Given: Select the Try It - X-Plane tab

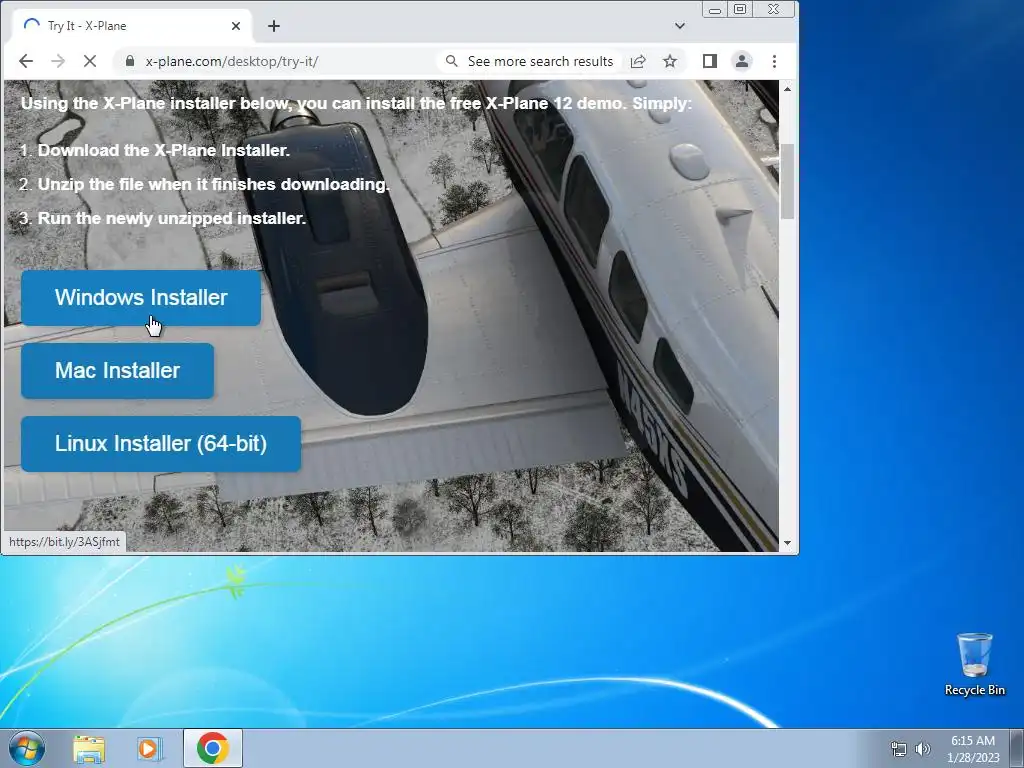Looking at the screenshot, I should pos(132,26).
